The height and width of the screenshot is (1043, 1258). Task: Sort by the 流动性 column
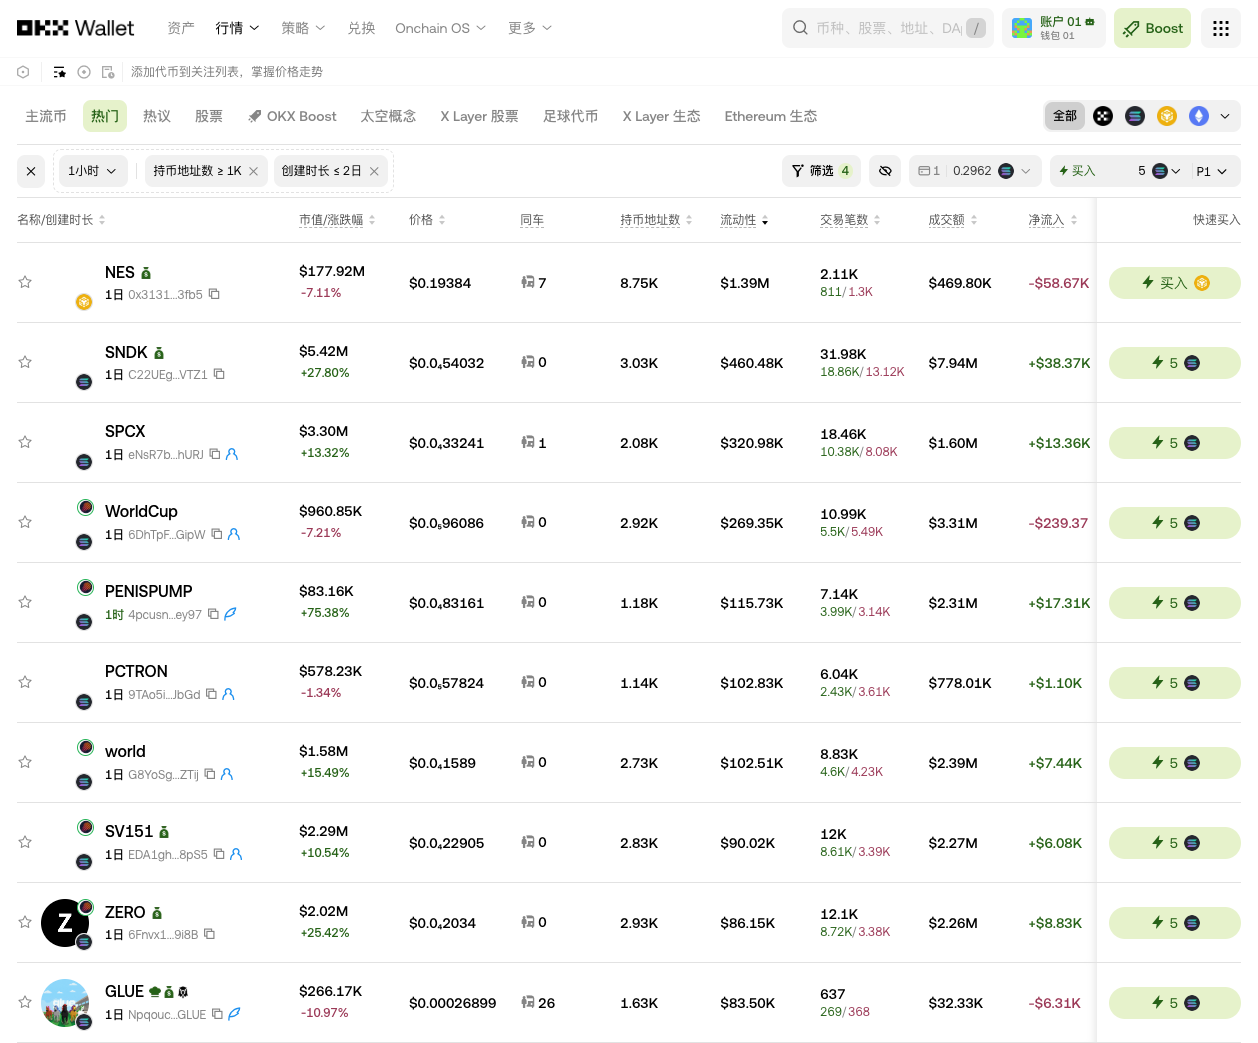click(x=744, y=220)
